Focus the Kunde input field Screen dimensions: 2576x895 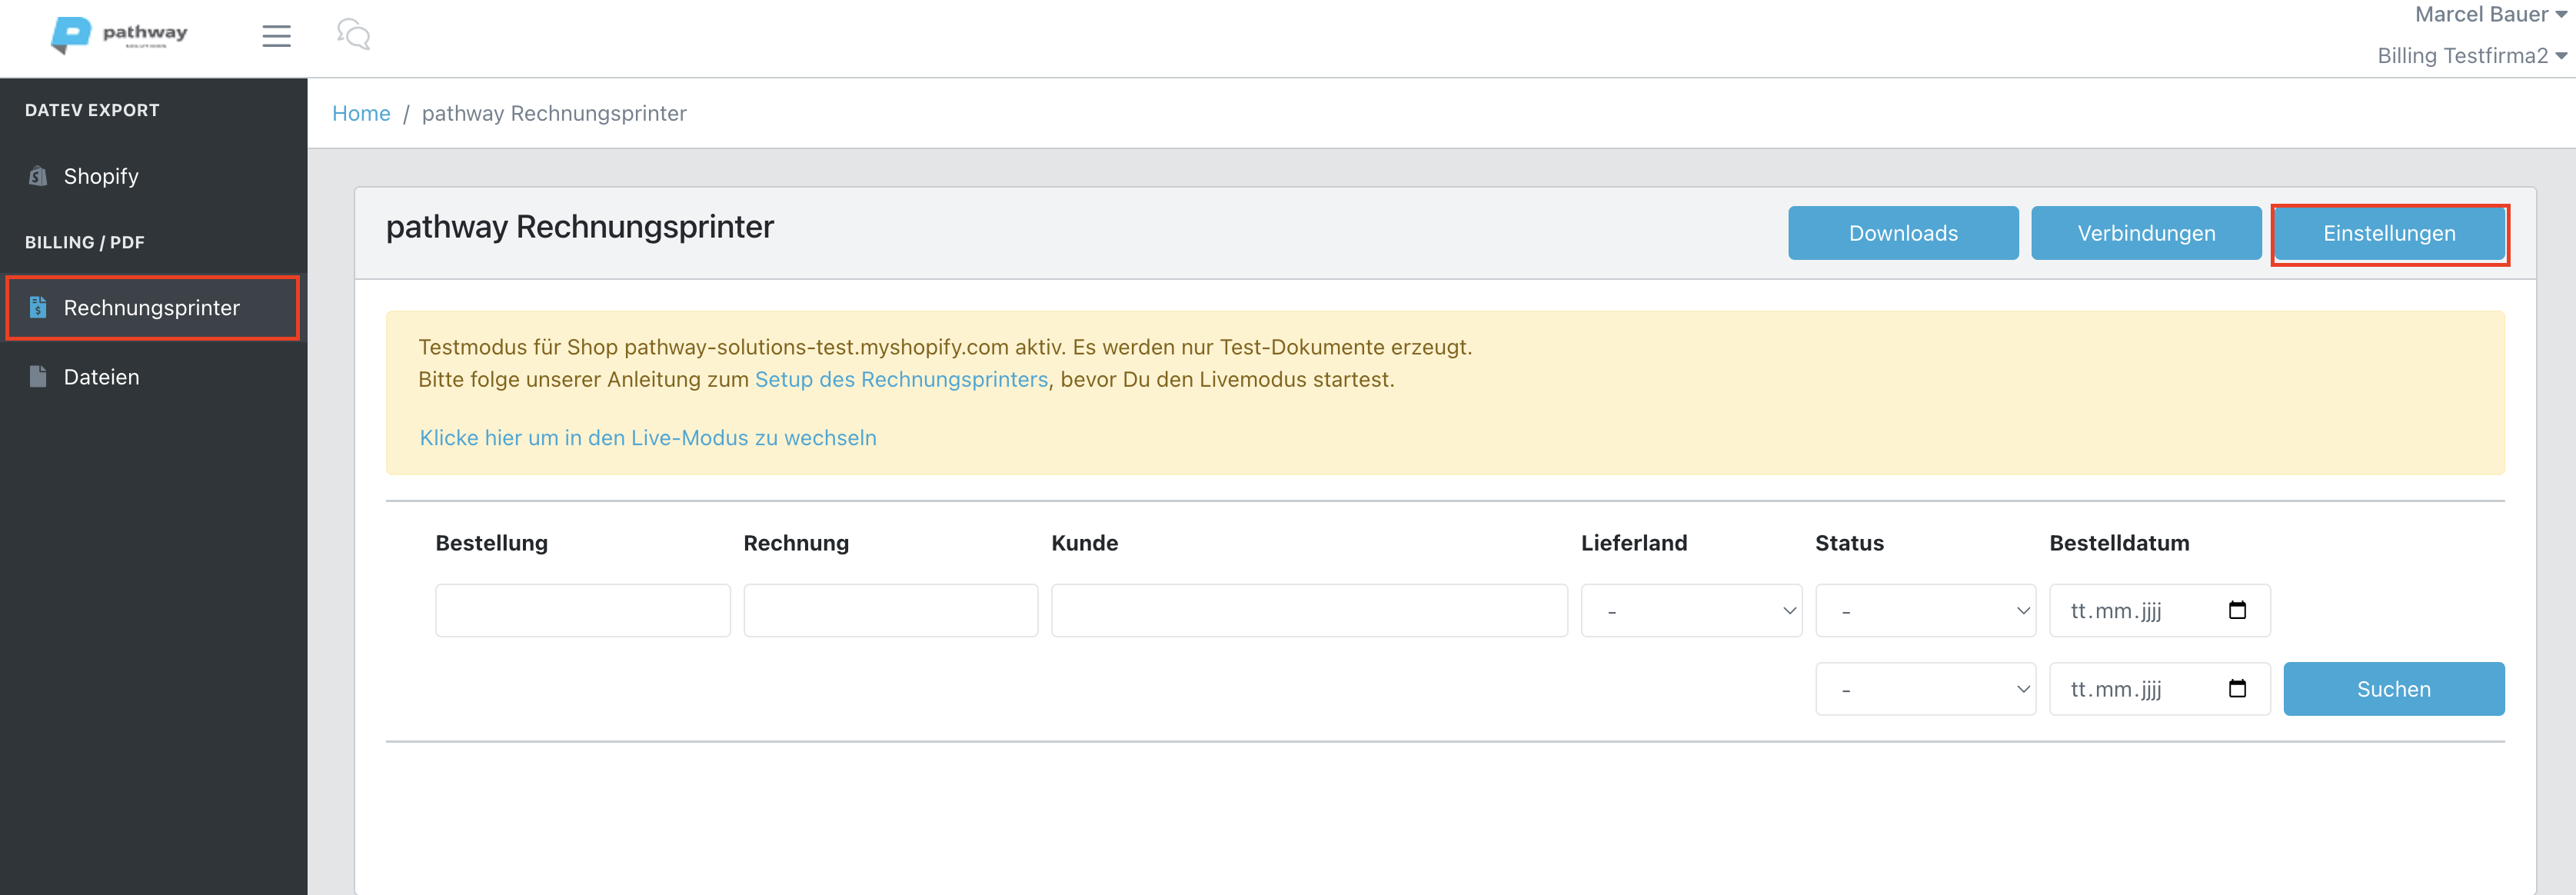point(1309,610)
